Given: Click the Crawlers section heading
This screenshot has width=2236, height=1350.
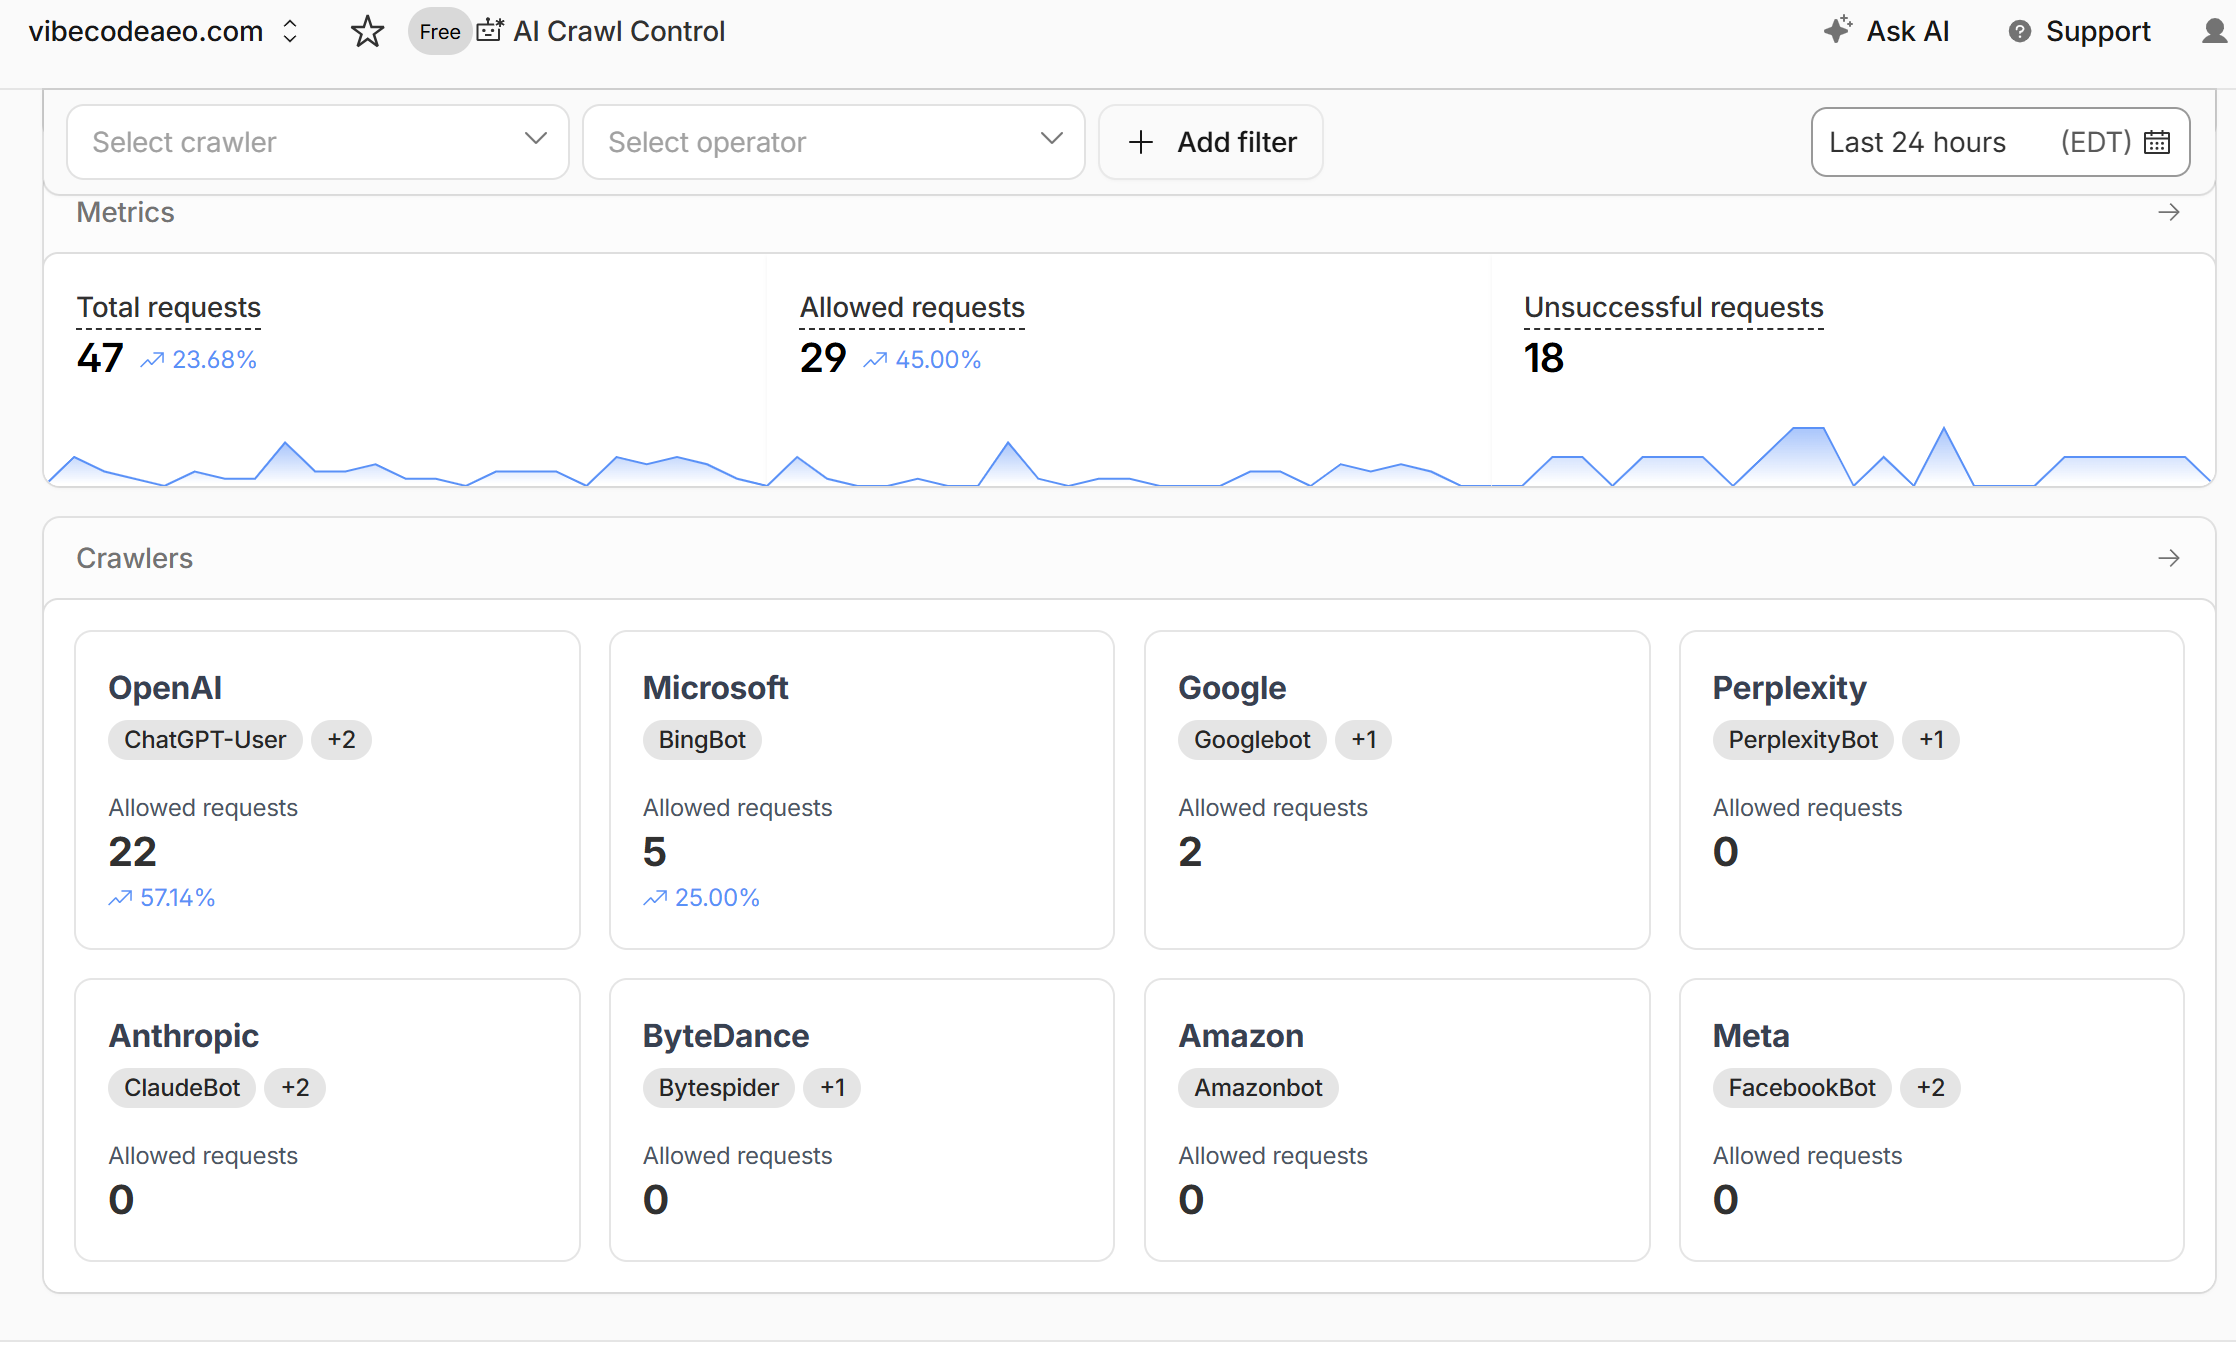Looking at the screenshot, I should 135,558.
